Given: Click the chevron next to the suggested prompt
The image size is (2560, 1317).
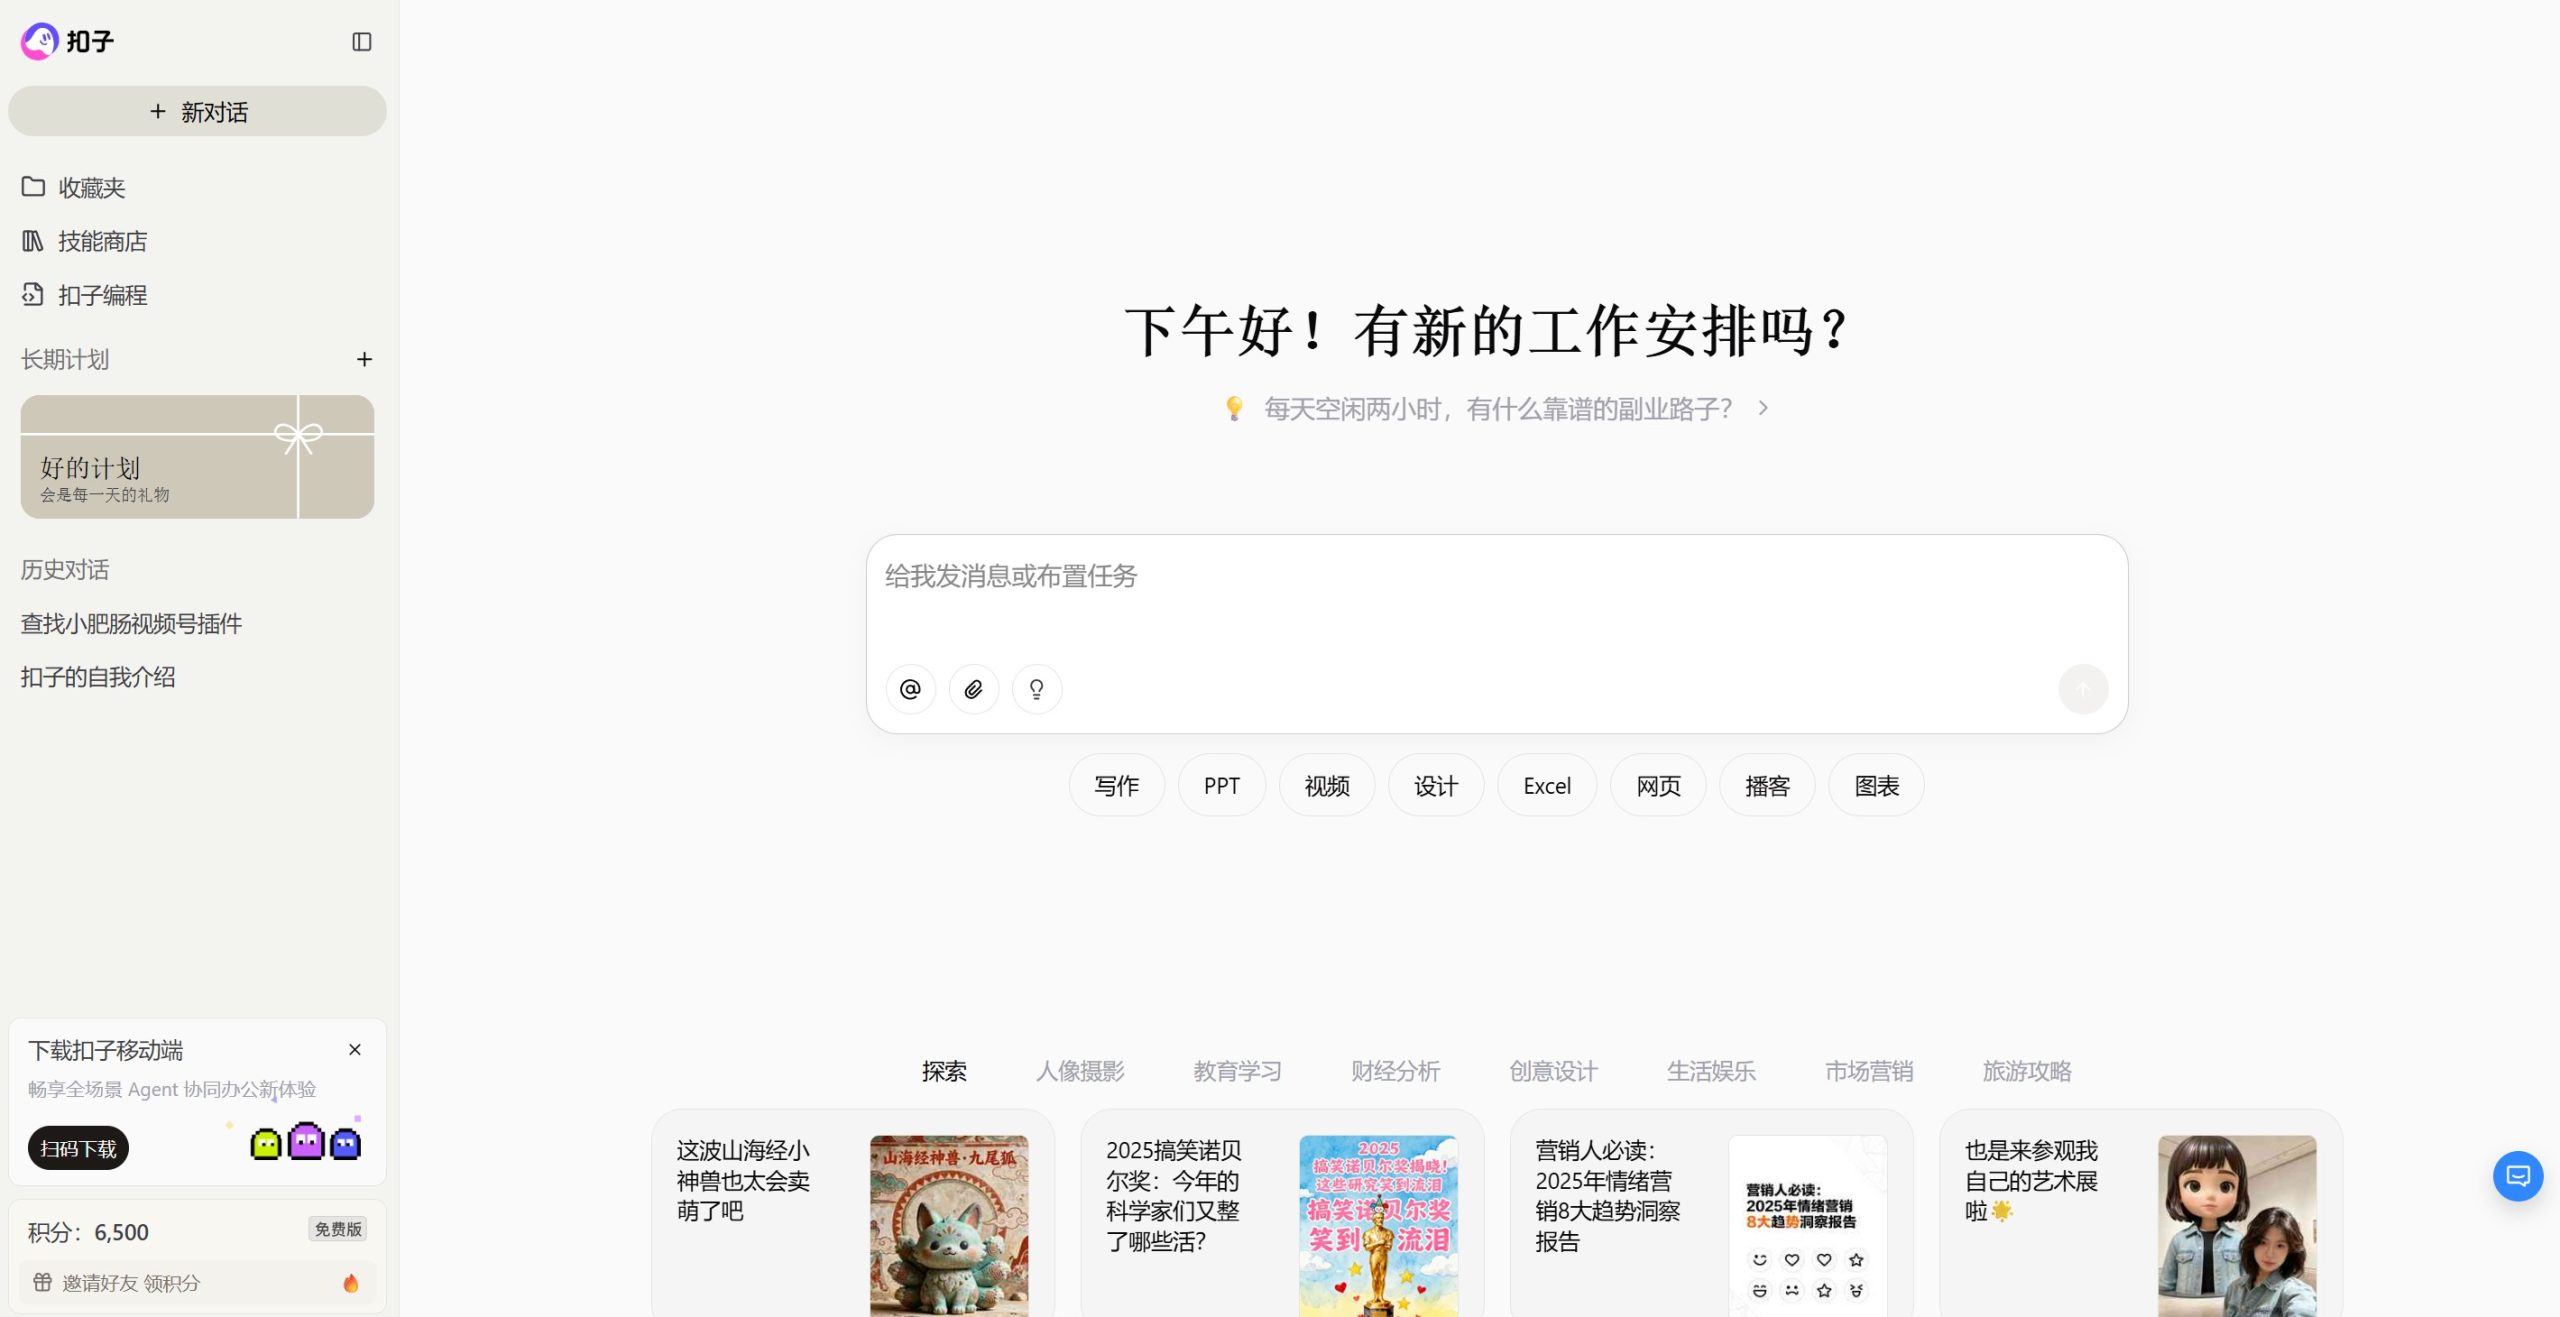Looking at the screenshot, I should (1764, 408).
